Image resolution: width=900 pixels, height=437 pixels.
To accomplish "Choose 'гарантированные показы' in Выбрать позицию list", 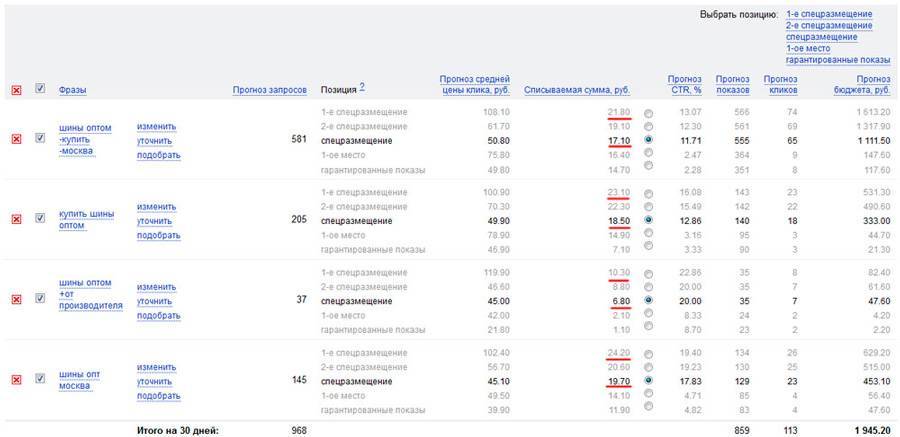I will (838, 60).
